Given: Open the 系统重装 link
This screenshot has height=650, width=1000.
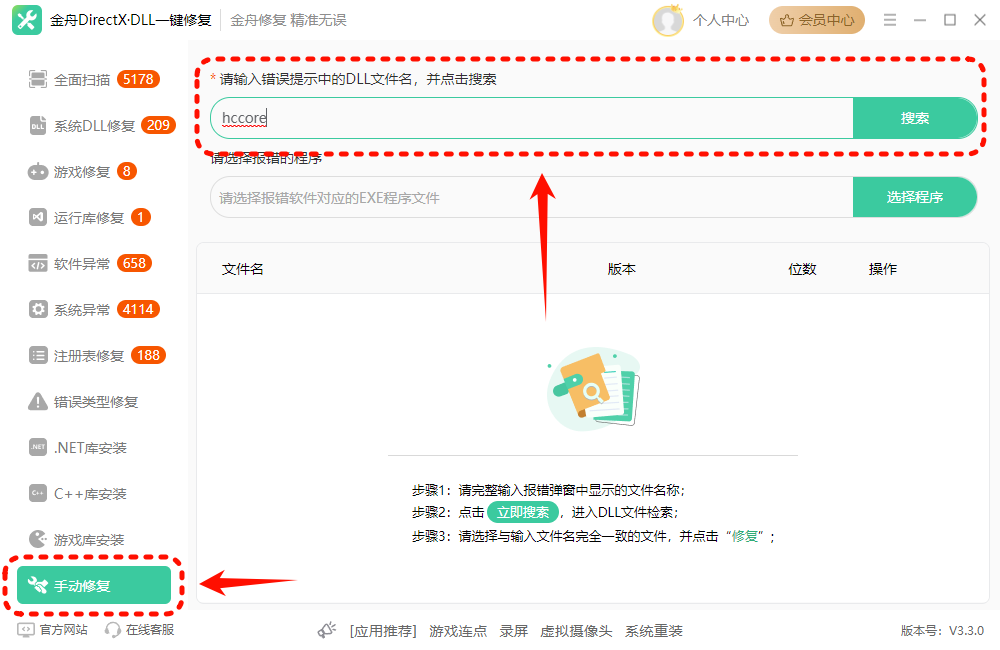Looking at the screenshot, I should pos(654,631).
